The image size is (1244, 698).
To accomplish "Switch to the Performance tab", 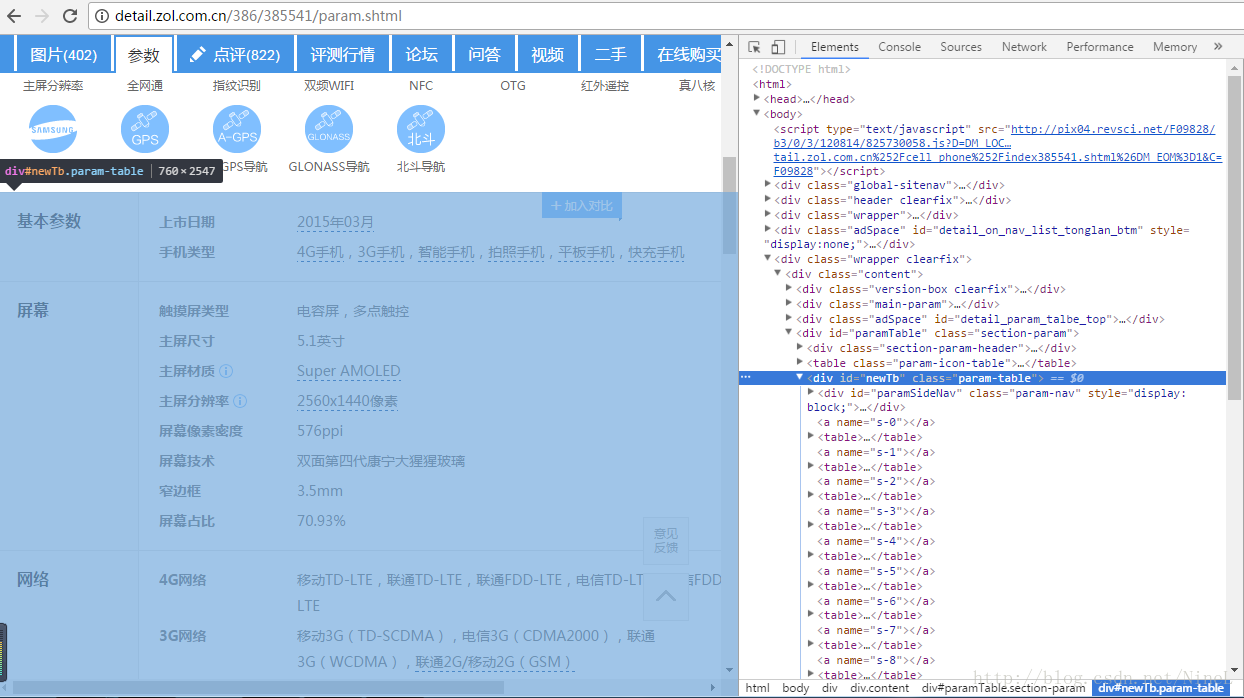I will (x=1100, y=47).
